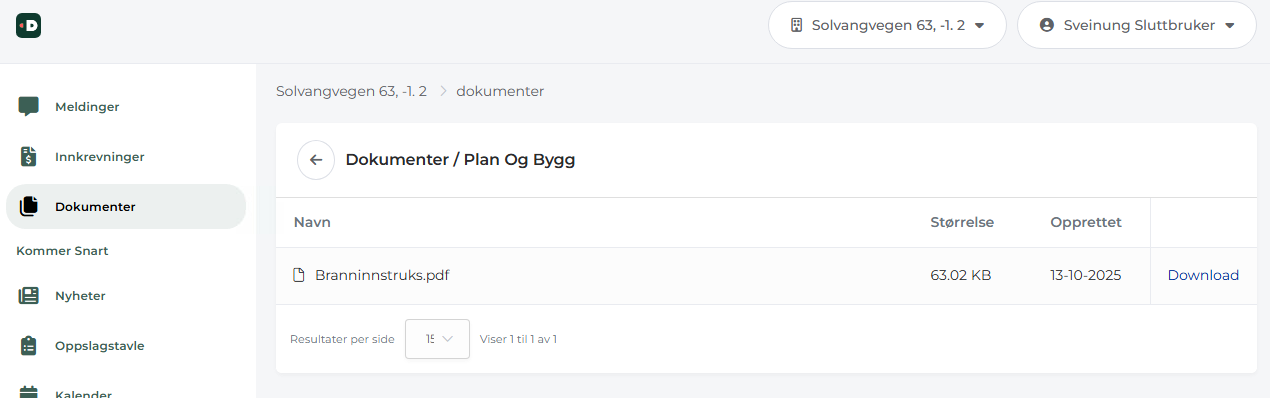Click the file icon beside Branninnstruks.pdf
Screen dimensions: 1270x398
[x=298, y=275]
